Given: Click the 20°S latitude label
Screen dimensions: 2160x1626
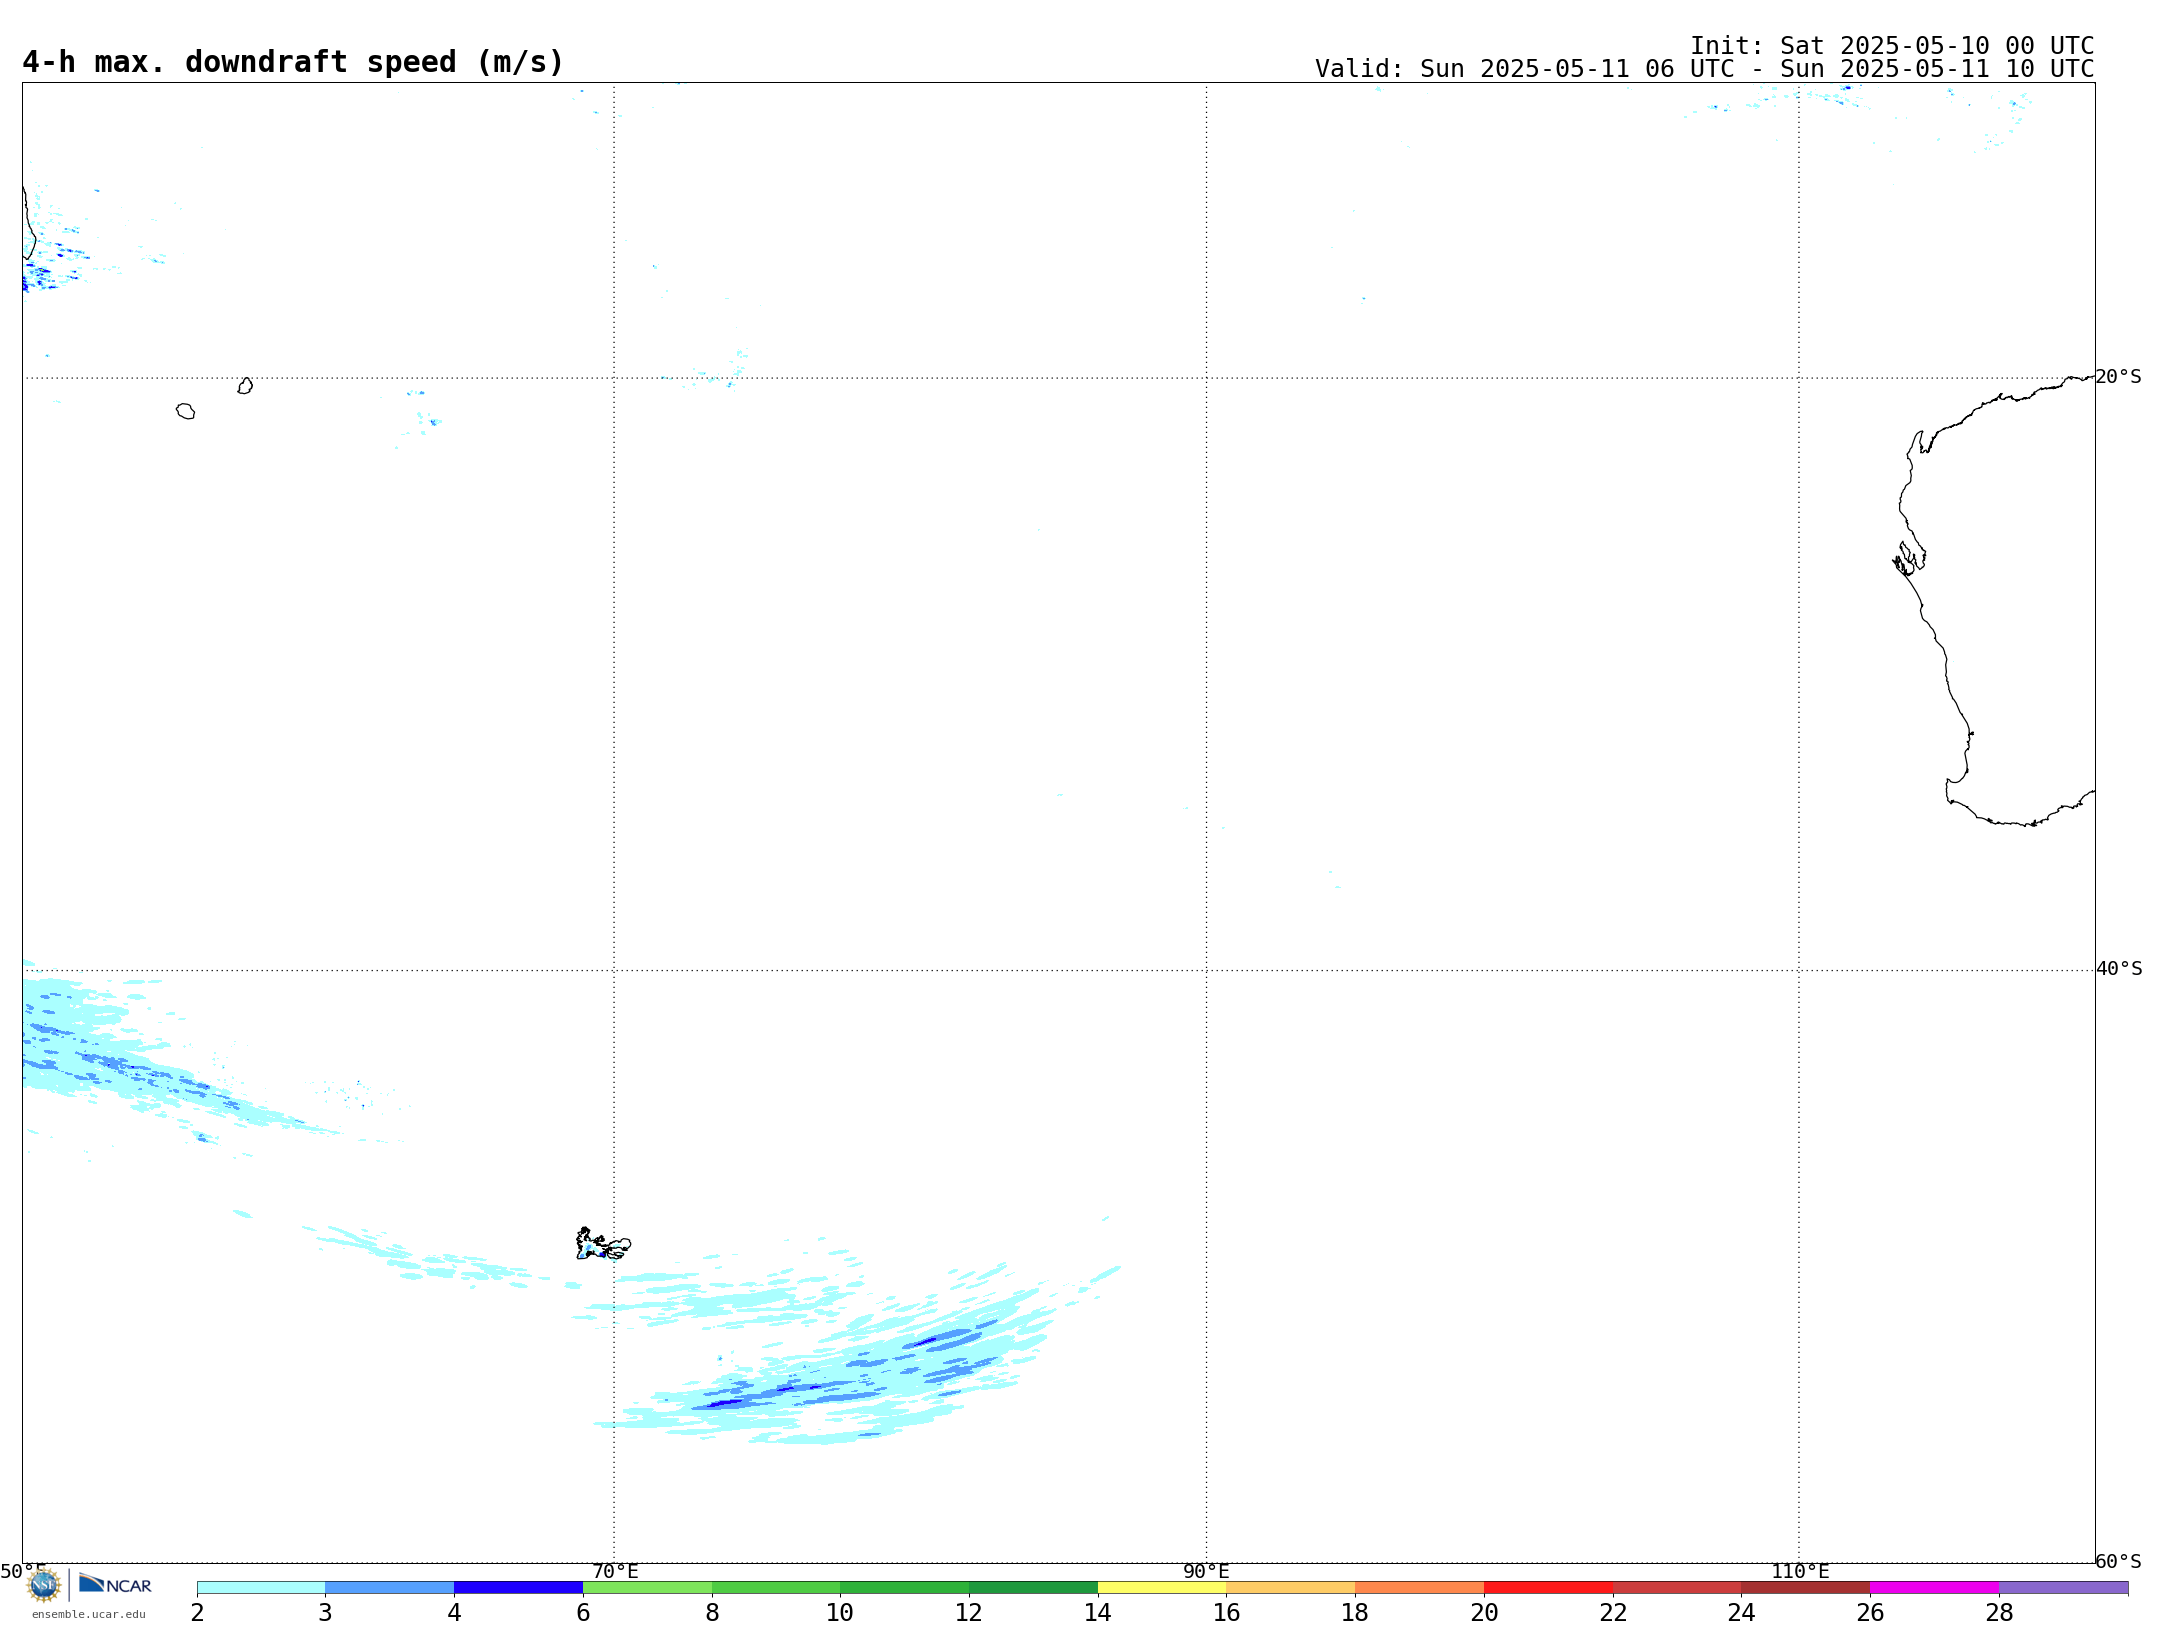Looking at the screenshot, I should (x=2119, y=377).
